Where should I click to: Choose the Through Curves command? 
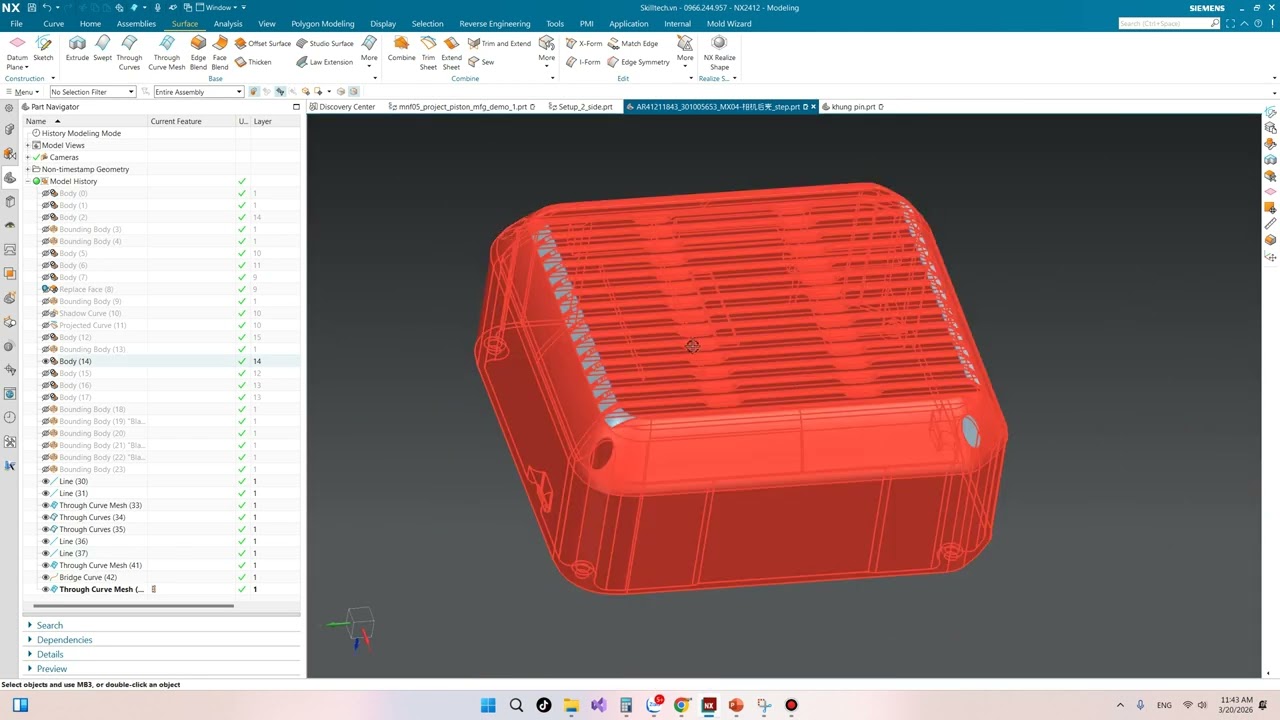pos(129,53)
